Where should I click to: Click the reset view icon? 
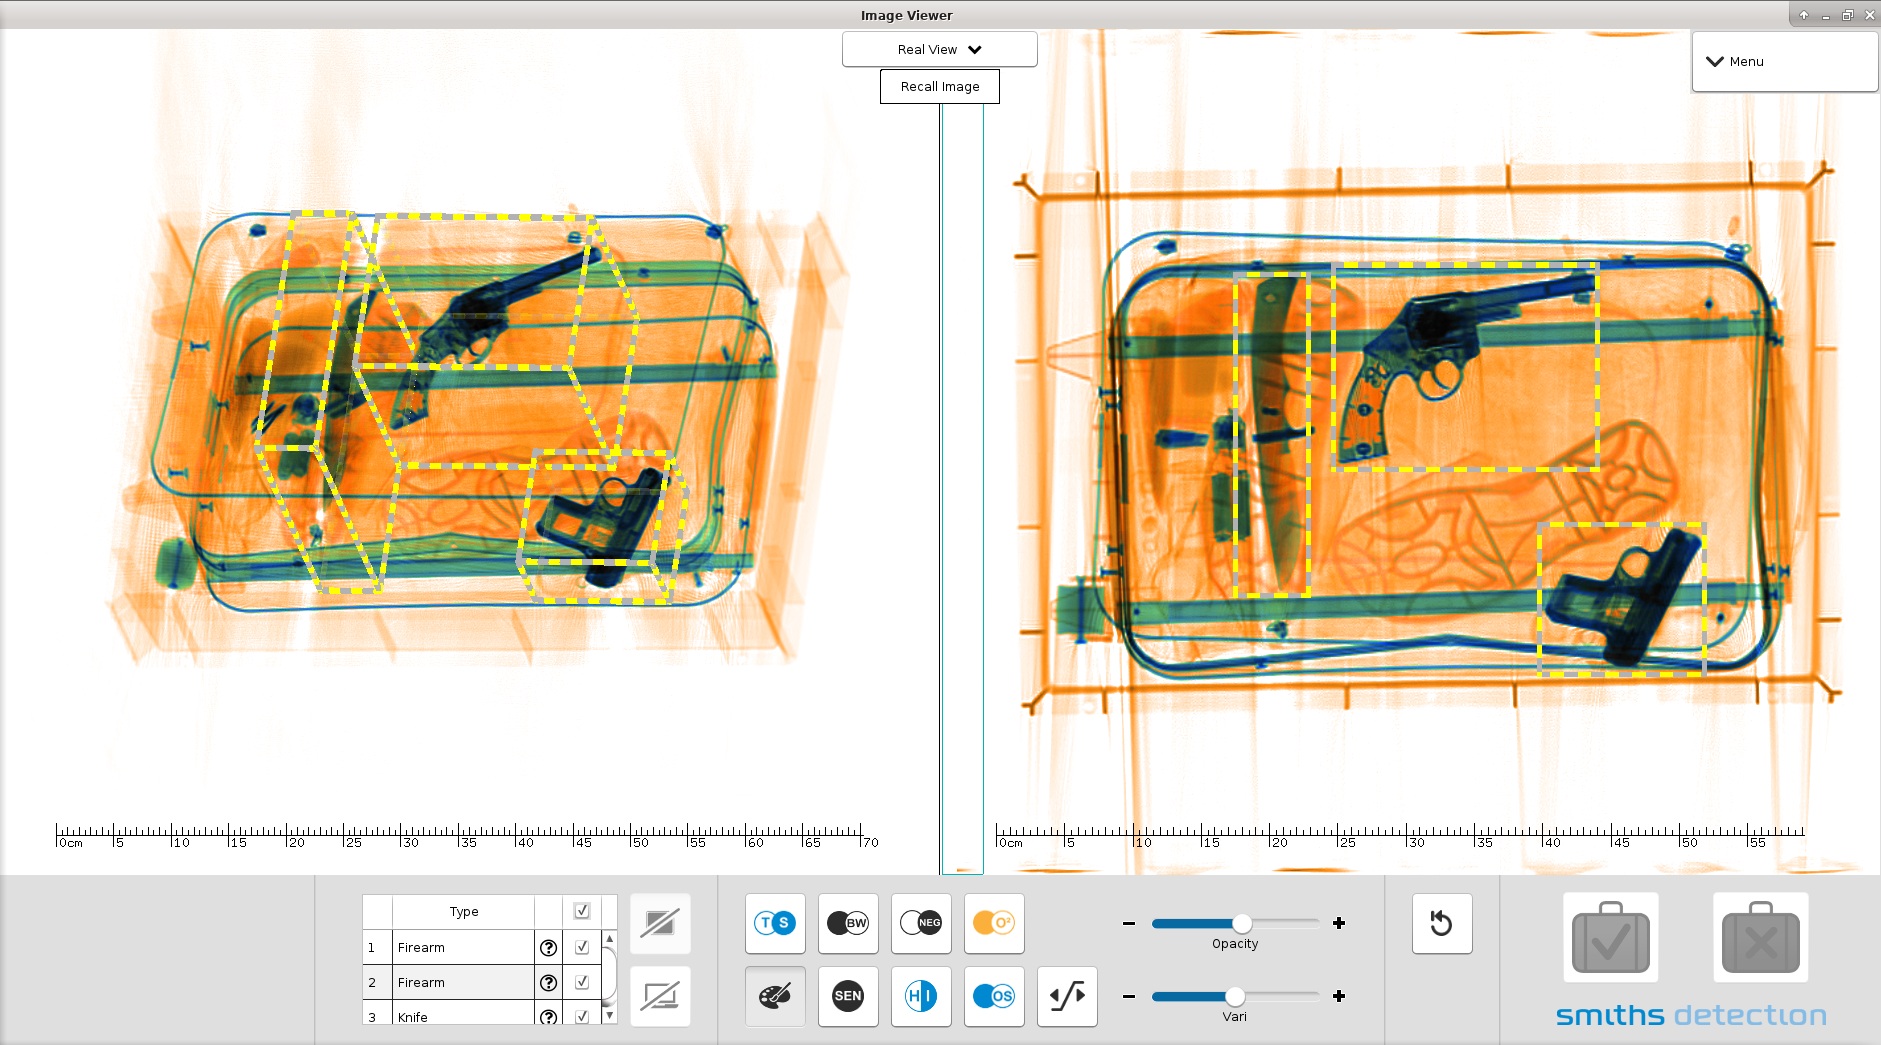(1442, 923)
